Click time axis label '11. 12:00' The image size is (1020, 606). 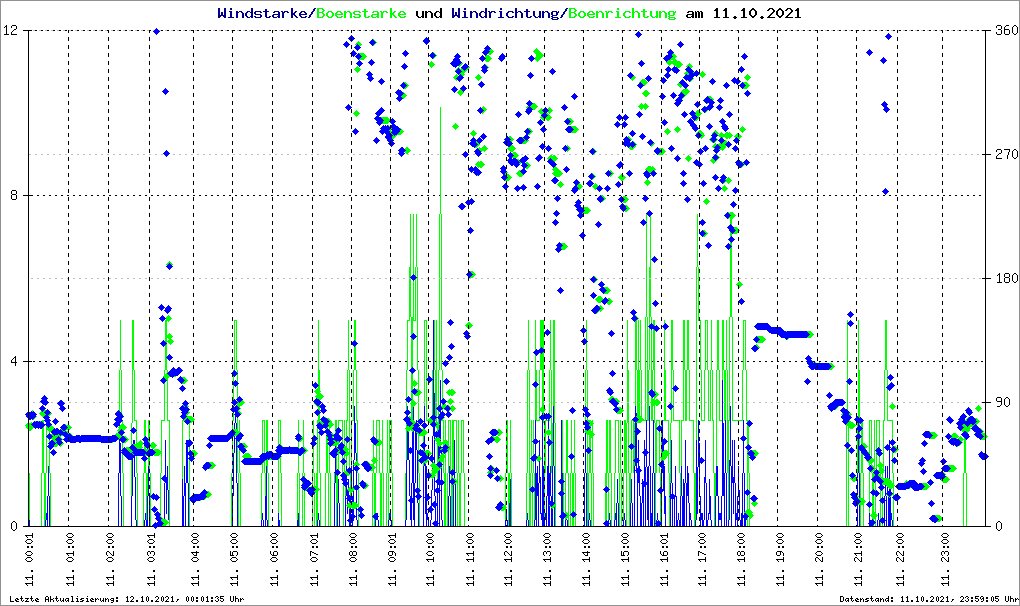[x=507, y=559]
